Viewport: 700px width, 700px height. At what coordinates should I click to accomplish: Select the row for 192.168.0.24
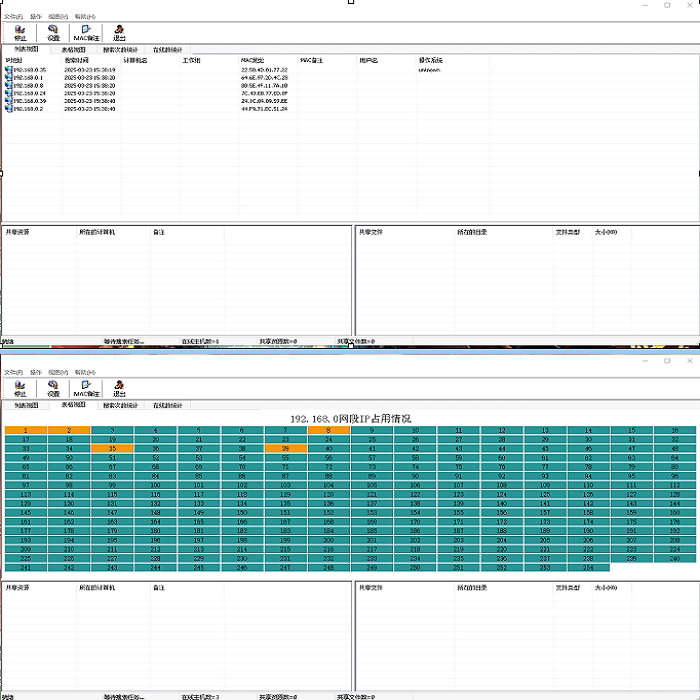point(246,93)
